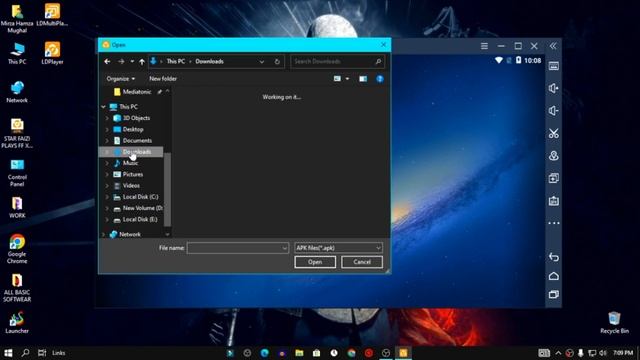Select Mediatonic pinned folder
The width and height of the screenshot is (640, 360).
(x=137, y=92)
